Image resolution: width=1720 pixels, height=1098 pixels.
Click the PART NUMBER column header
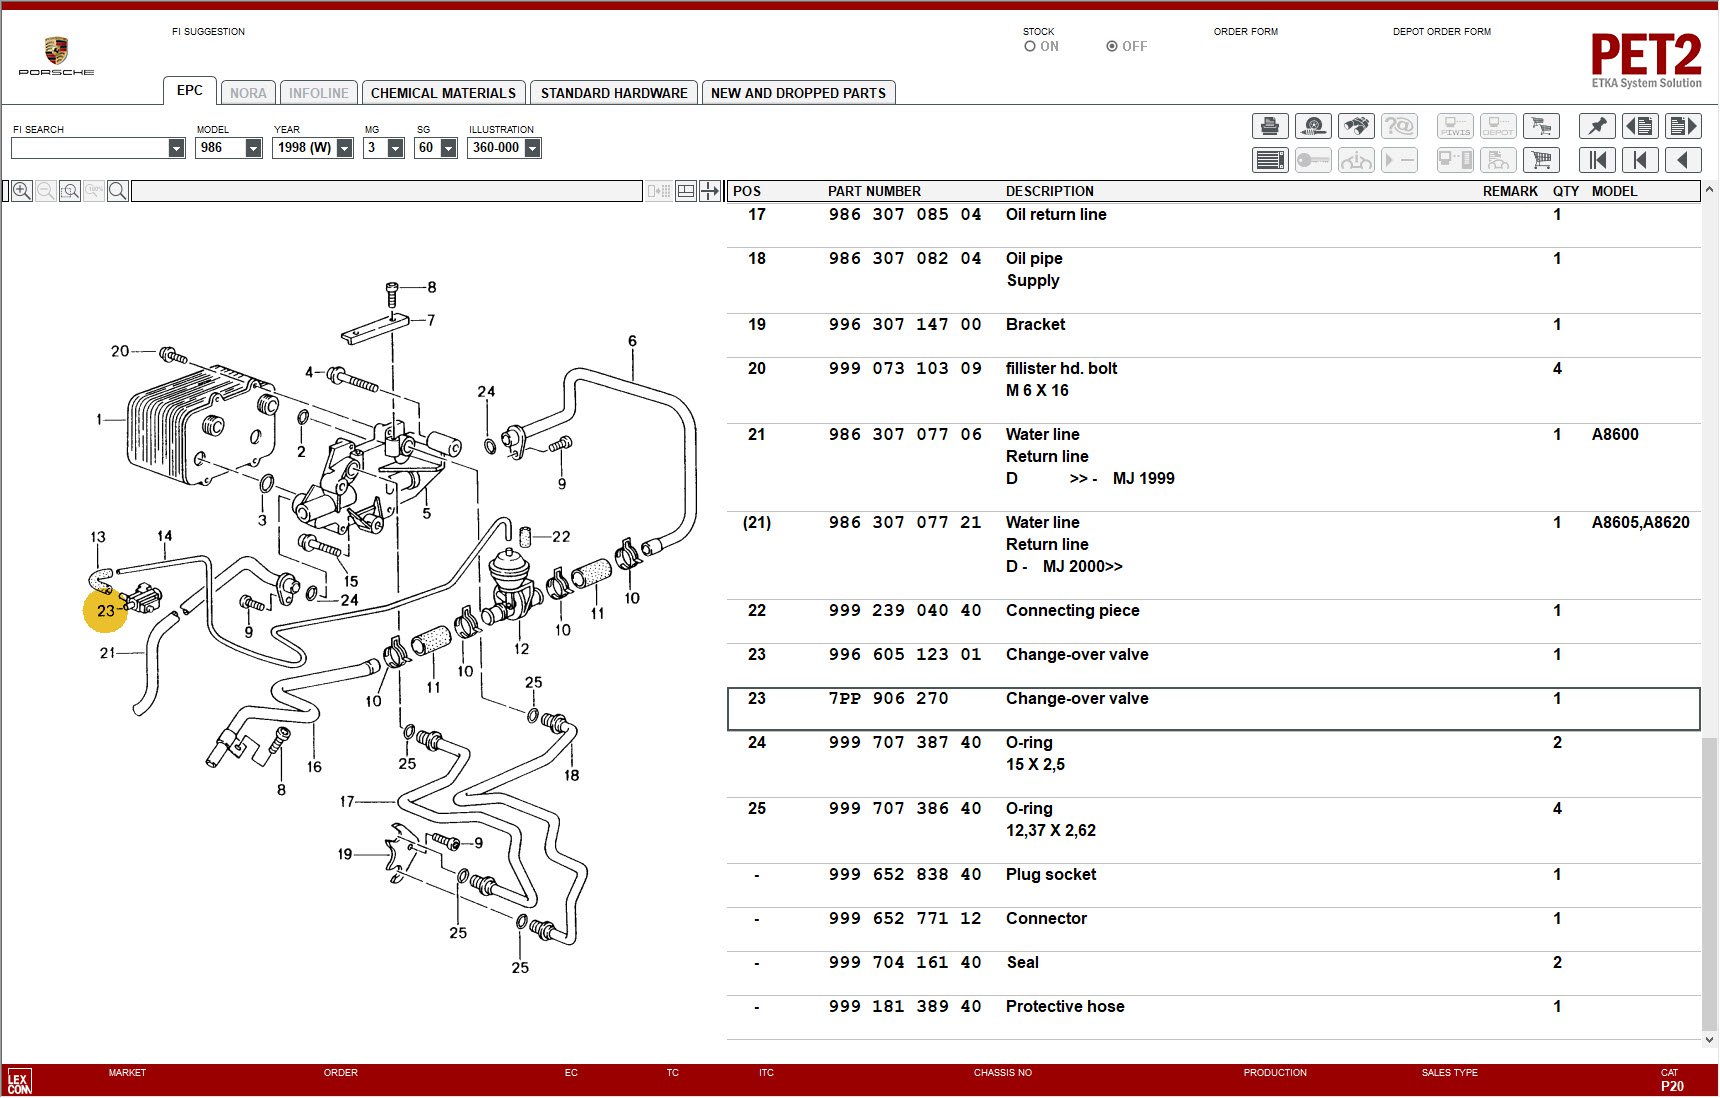[874, 191]
